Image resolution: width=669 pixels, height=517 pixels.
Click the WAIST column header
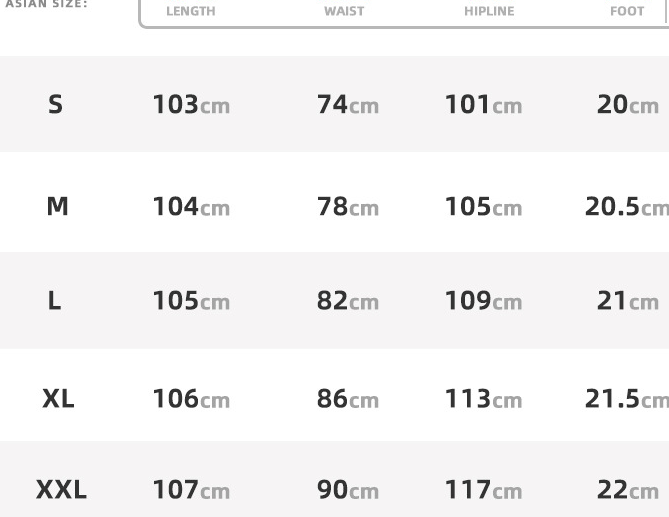click(344, 12)
